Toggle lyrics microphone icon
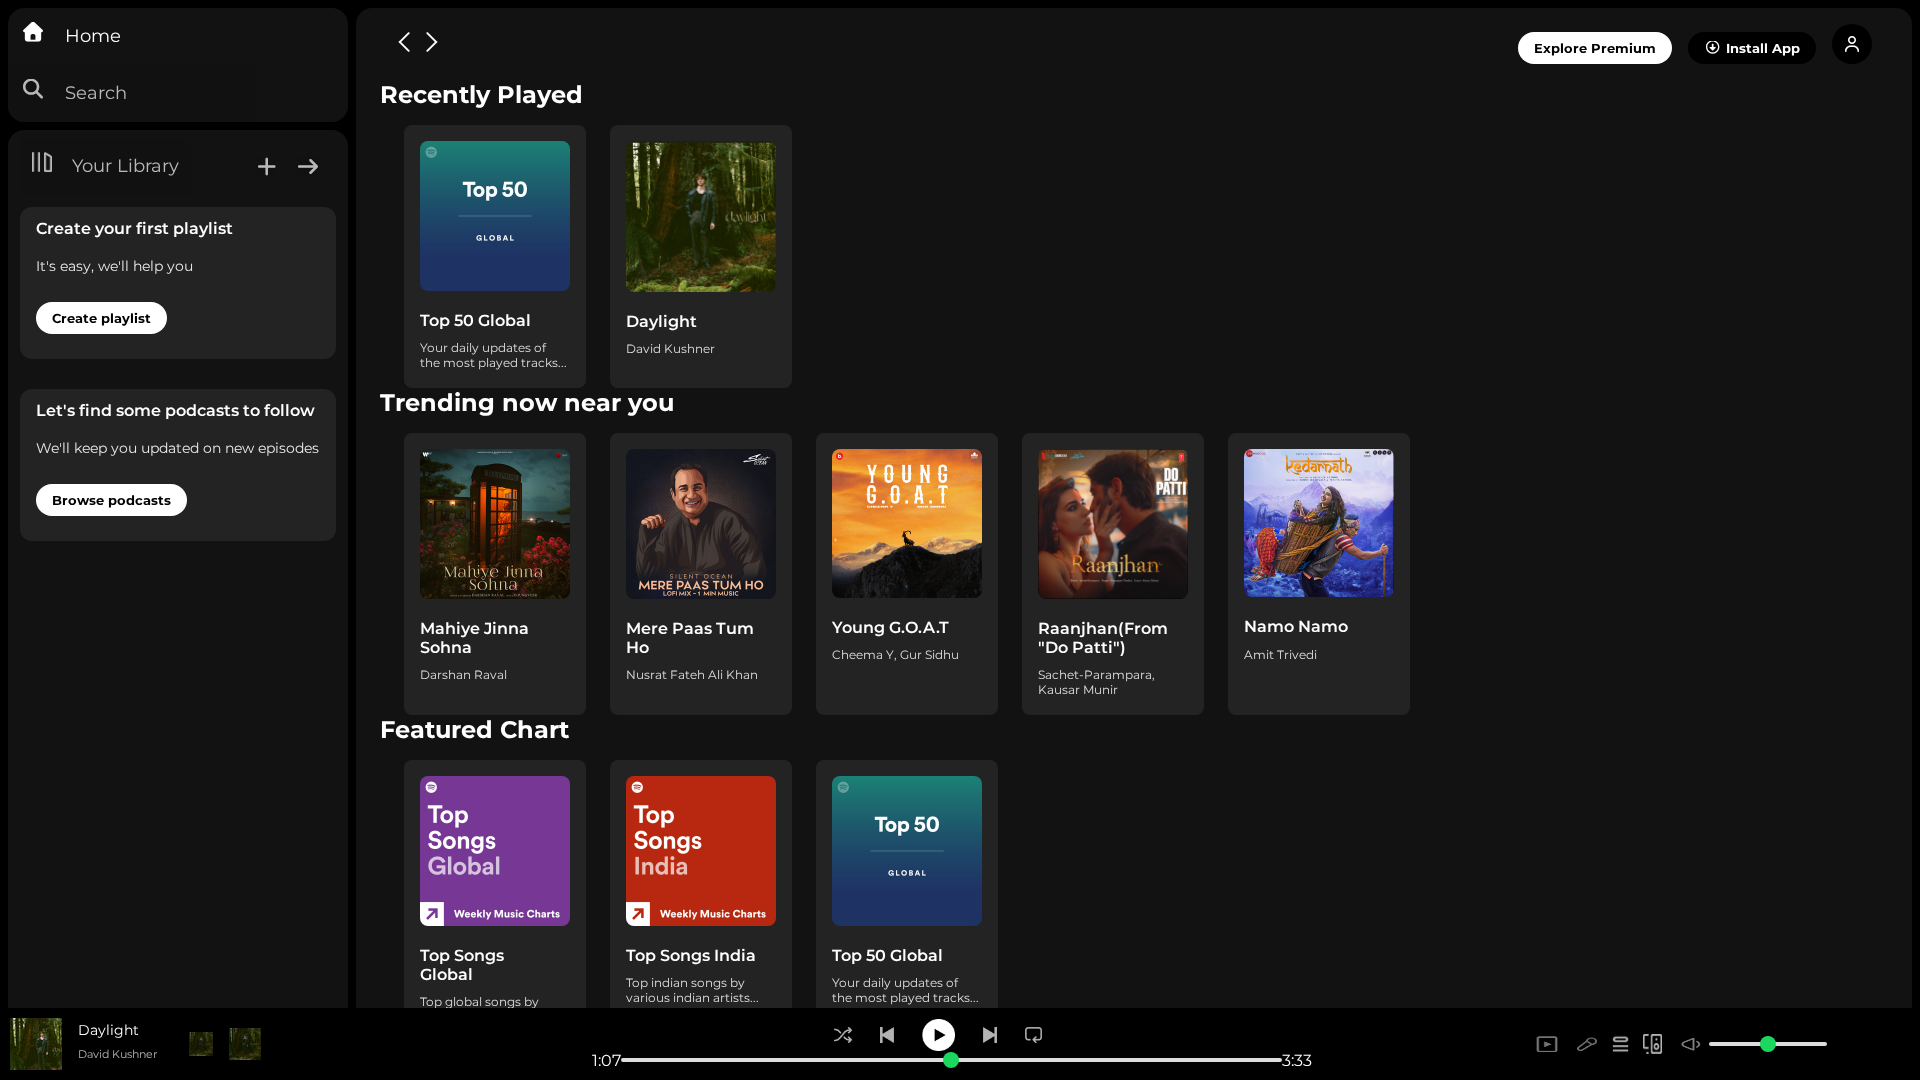The height and width of the screenshot is (1080, 1920). coord(1587,1044)
